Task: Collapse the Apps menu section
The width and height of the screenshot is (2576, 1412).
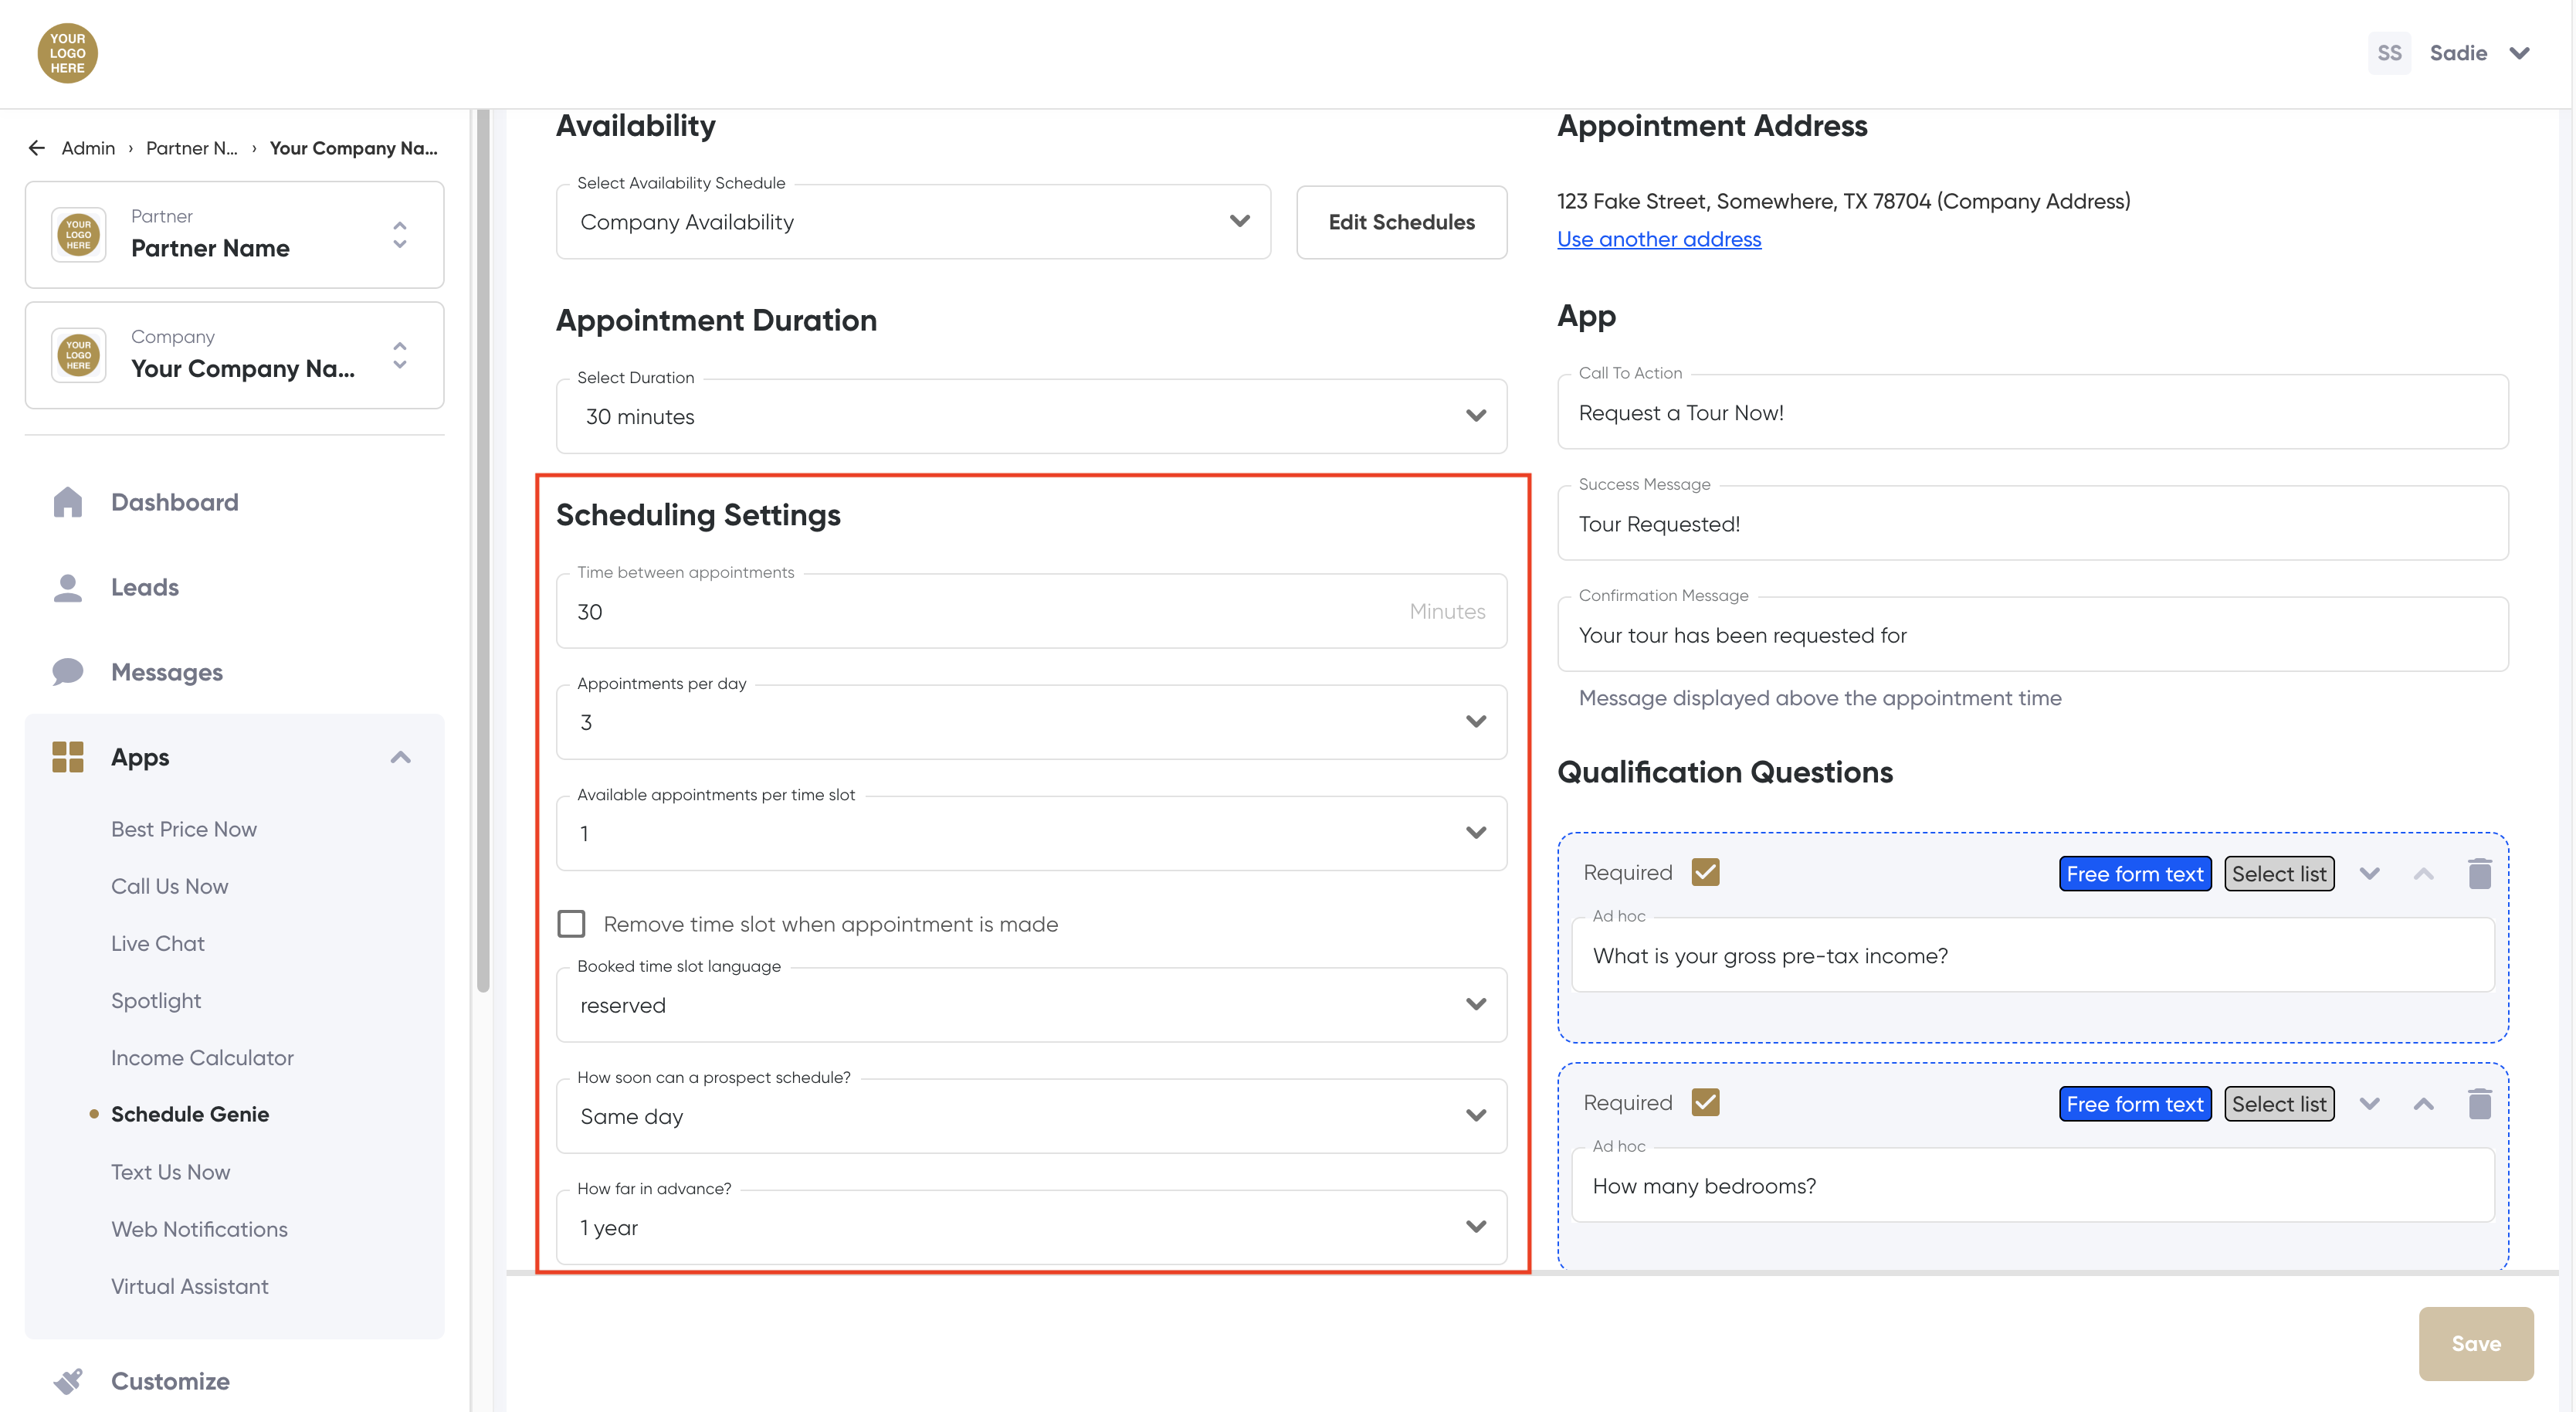Action: point(400,757)
